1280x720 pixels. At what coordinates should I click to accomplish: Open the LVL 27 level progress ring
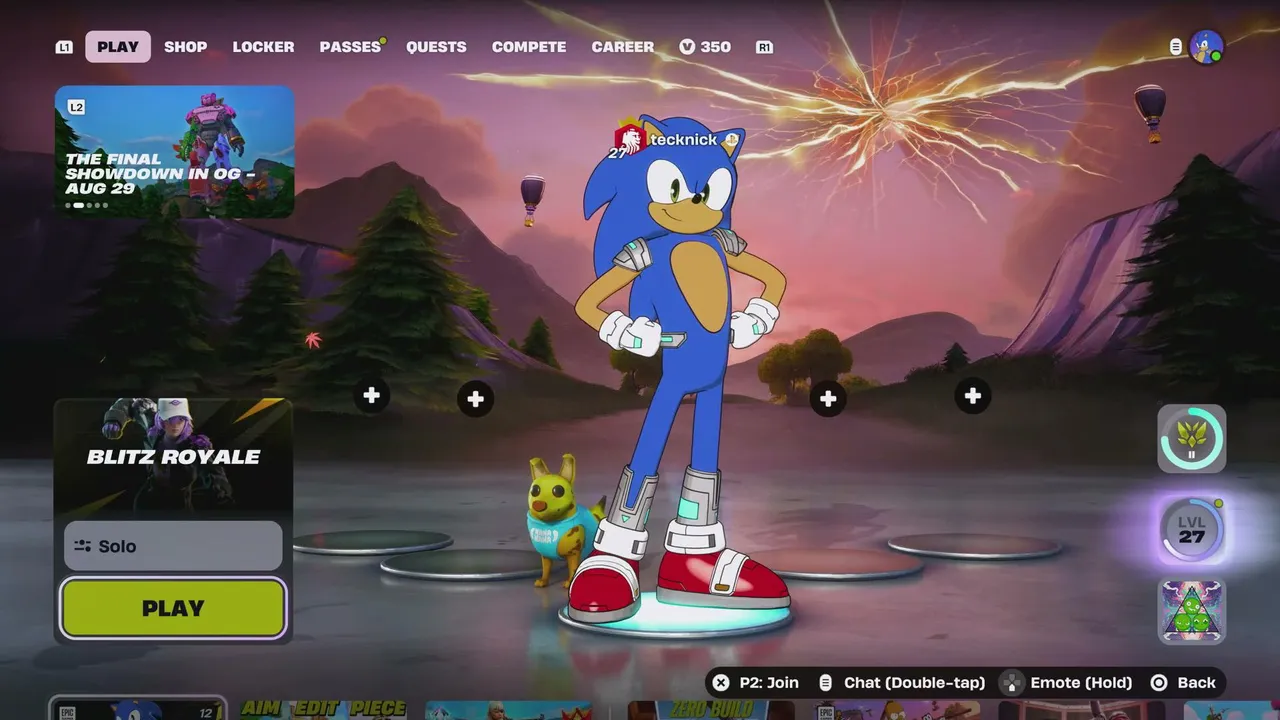[x=1192, y=529]
